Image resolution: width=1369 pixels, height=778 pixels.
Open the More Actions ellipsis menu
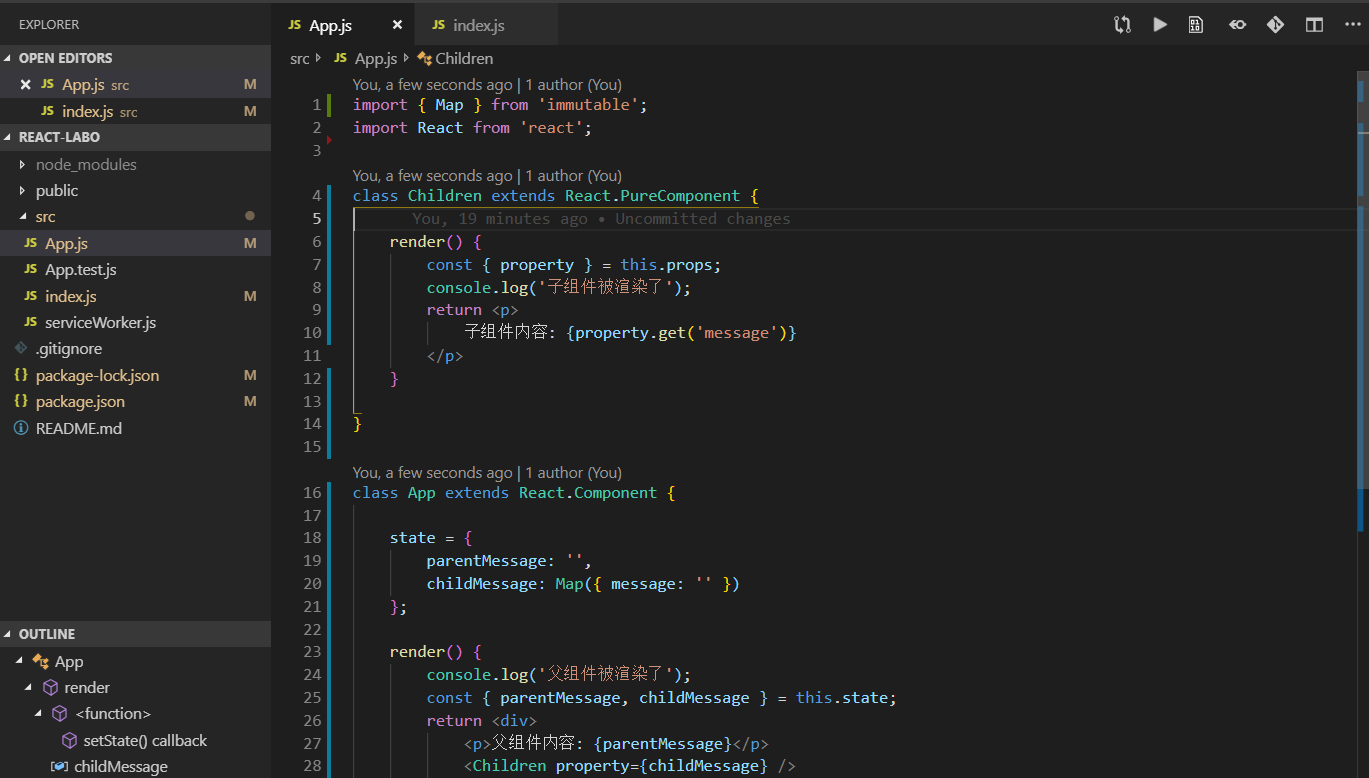point(1352,25)
